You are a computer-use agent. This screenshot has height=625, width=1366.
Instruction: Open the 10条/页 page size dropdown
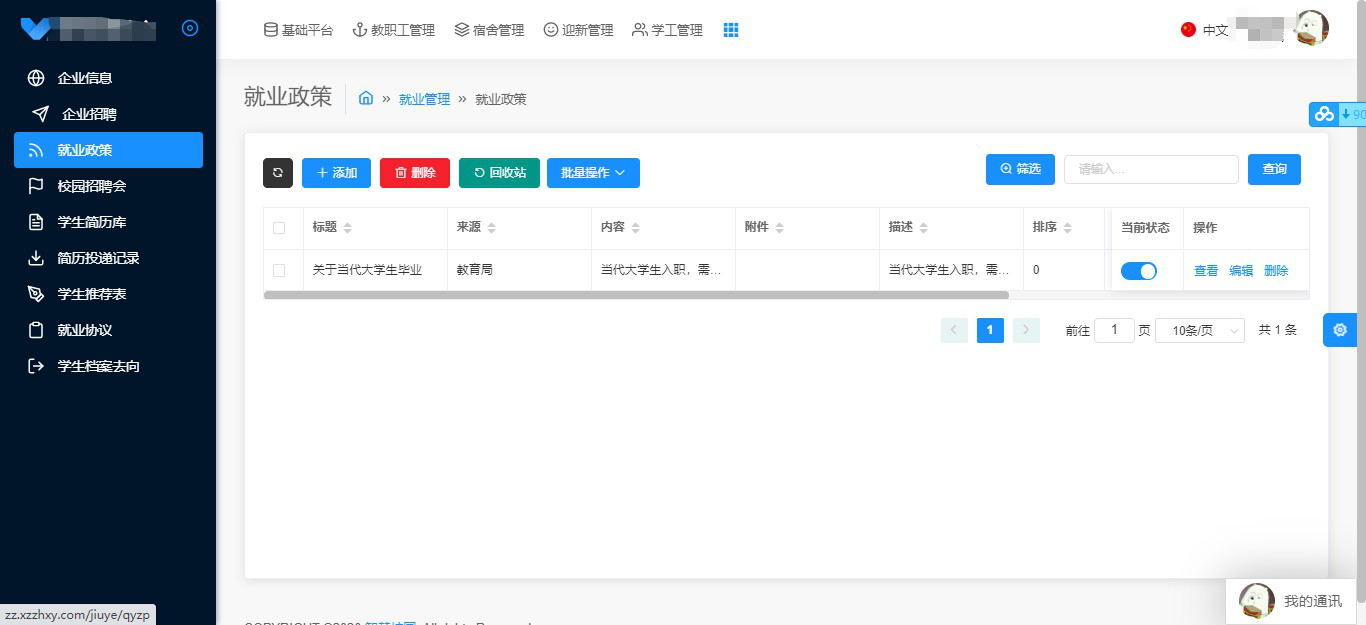point(1199,331)
